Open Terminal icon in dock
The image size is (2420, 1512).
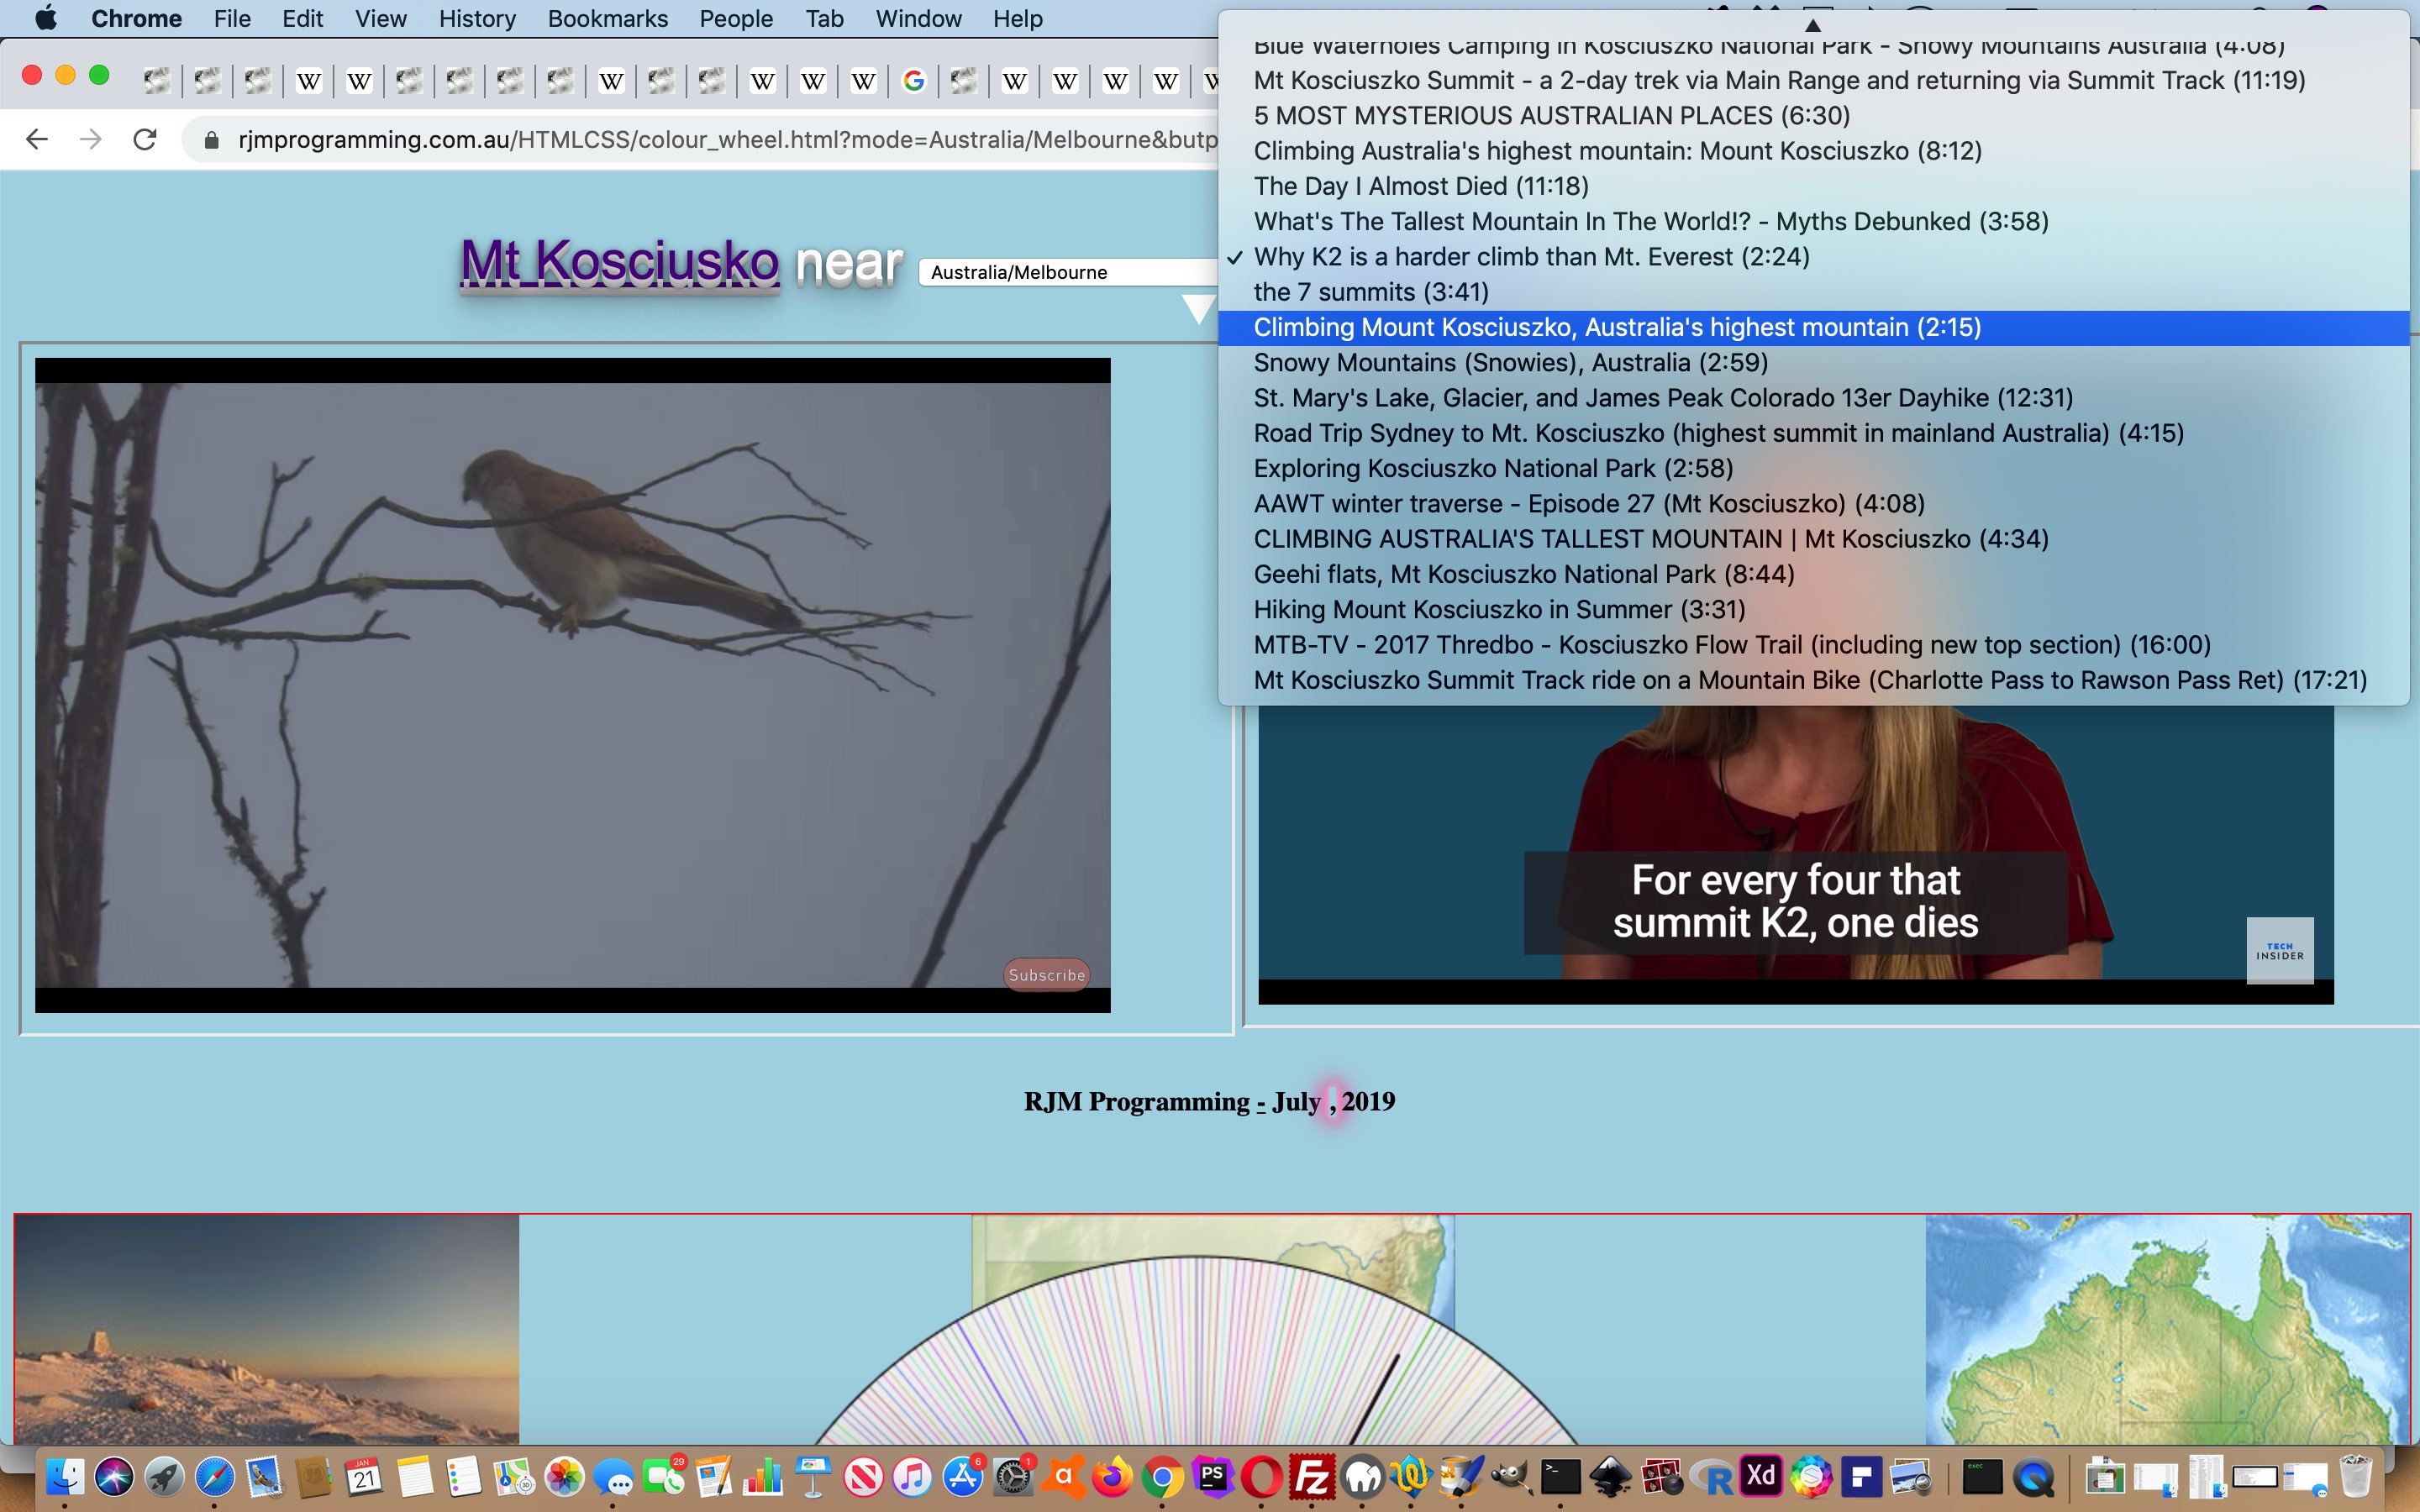[x=1560, y=1476]
